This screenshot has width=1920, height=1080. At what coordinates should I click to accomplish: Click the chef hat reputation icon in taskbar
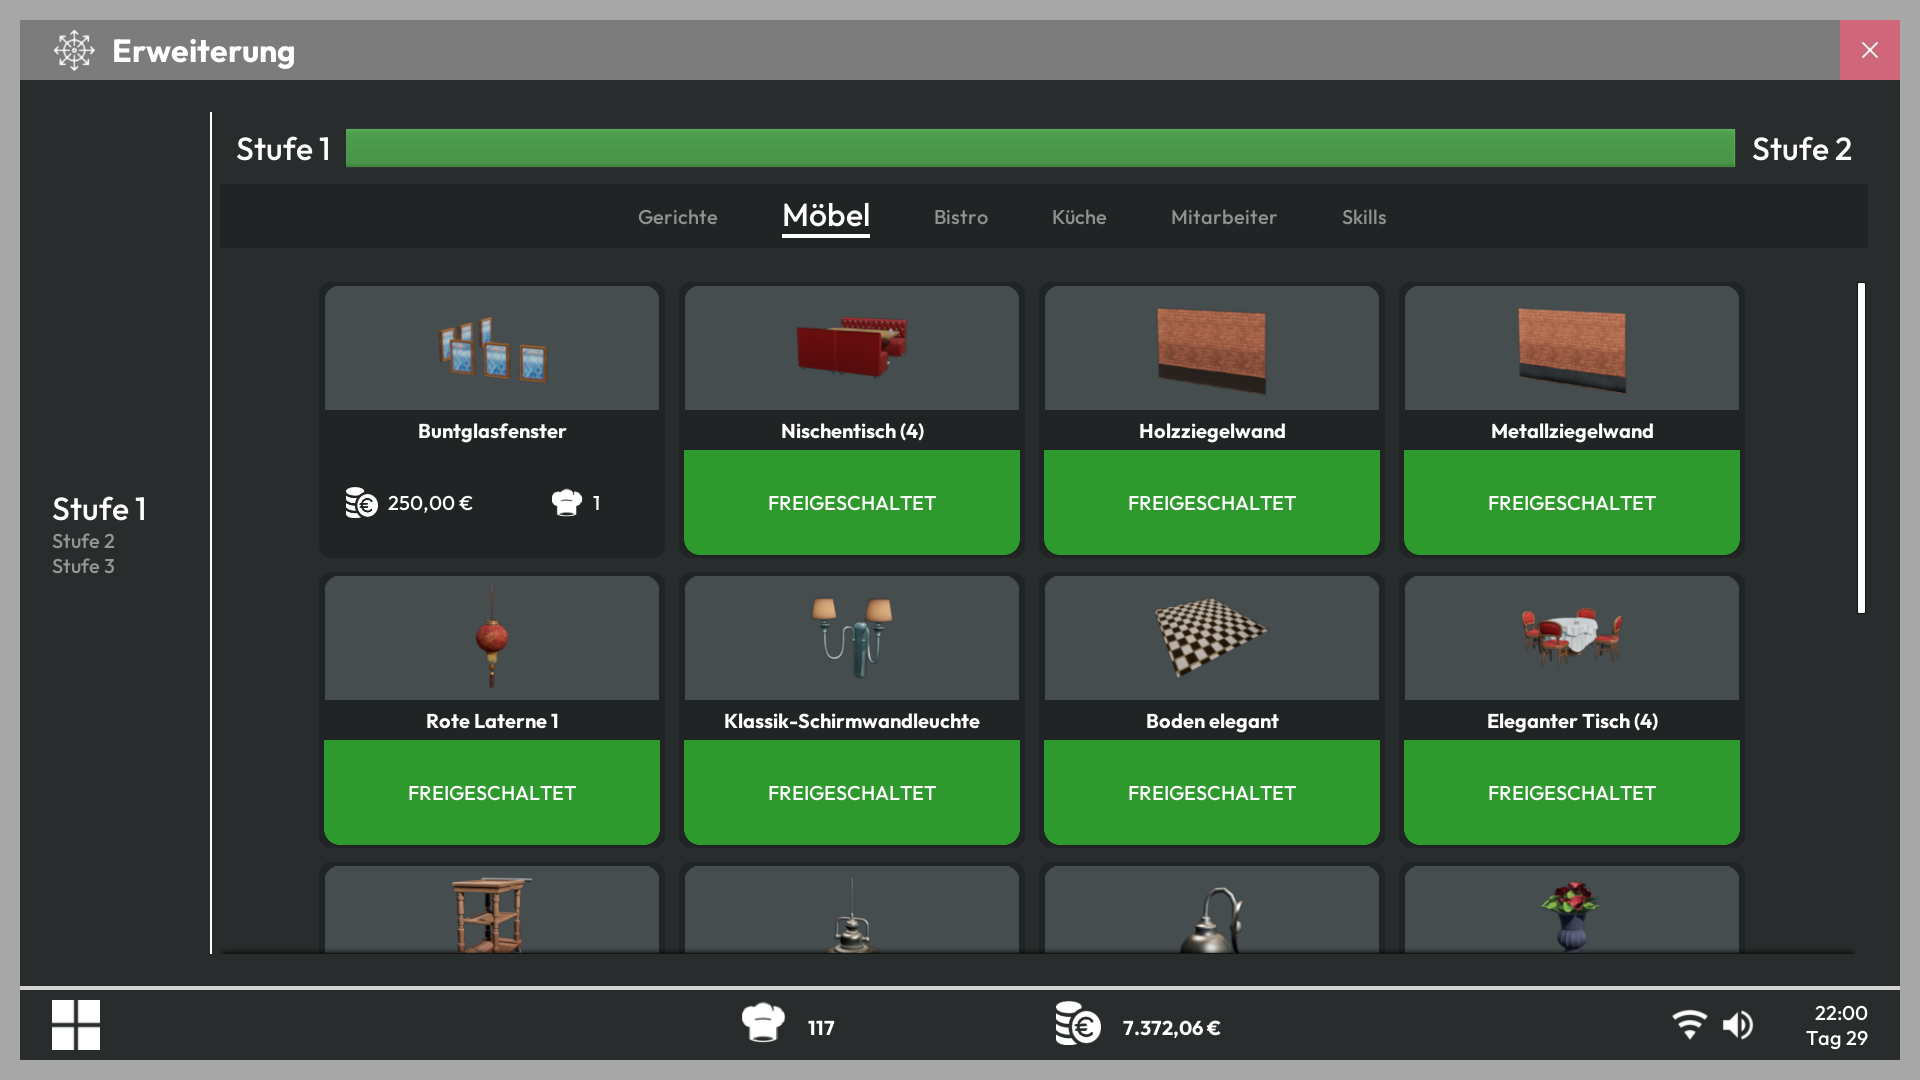pyautogui.click(x=763, y=1023)
